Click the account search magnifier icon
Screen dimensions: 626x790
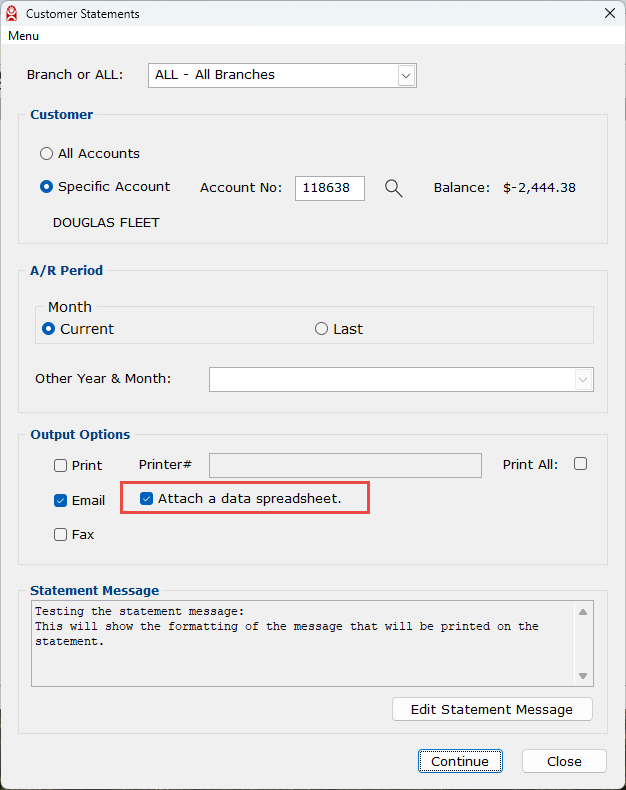394,188
